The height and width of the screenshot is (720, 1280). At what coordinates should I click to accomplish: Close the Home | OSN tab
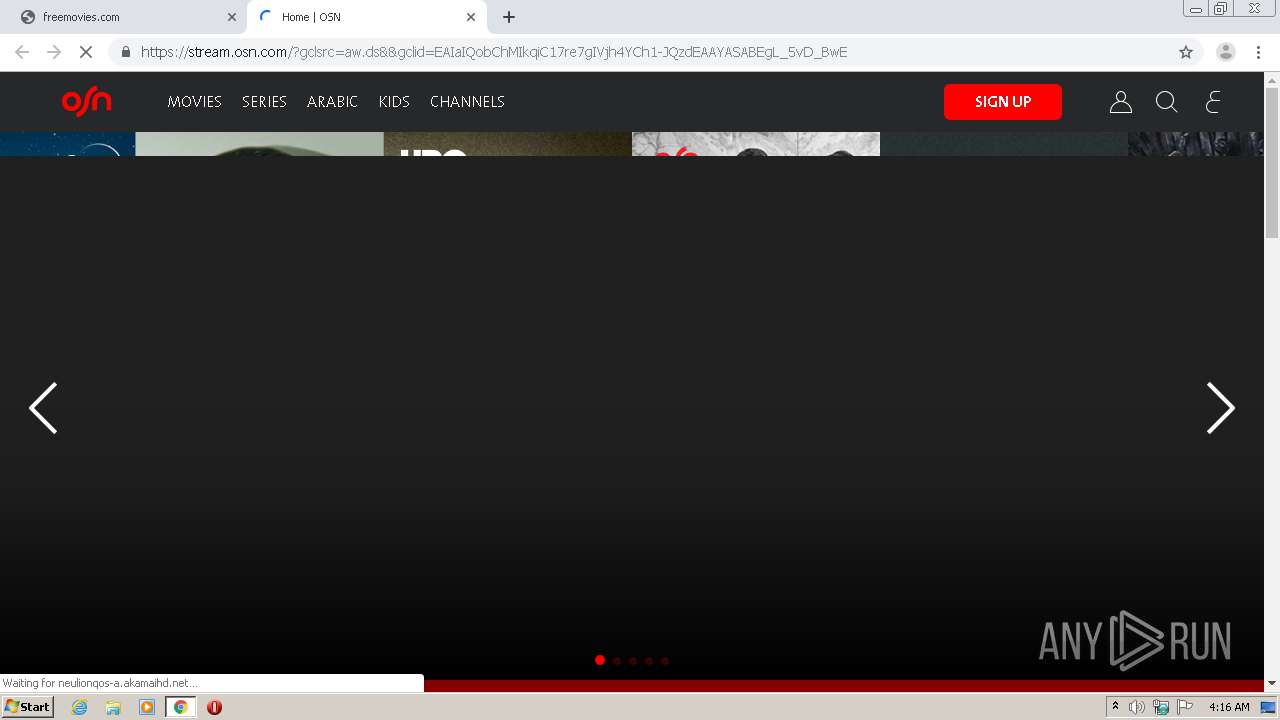point(471,17)
